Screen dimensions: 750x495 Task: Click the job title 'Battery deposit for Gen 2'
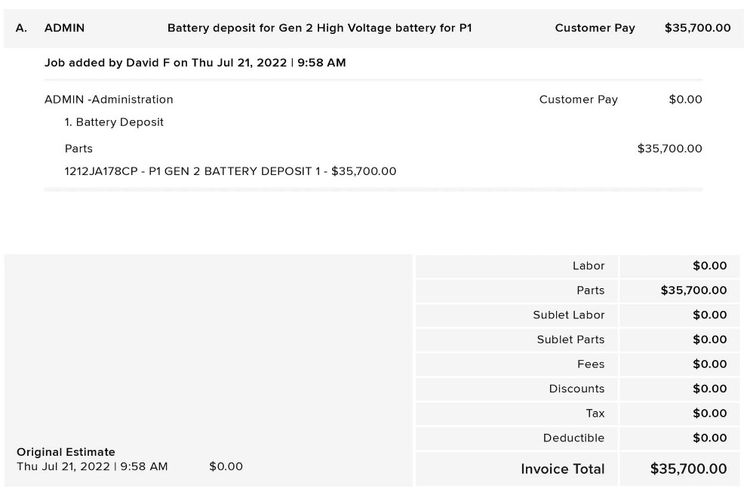[x=319, y=28]
